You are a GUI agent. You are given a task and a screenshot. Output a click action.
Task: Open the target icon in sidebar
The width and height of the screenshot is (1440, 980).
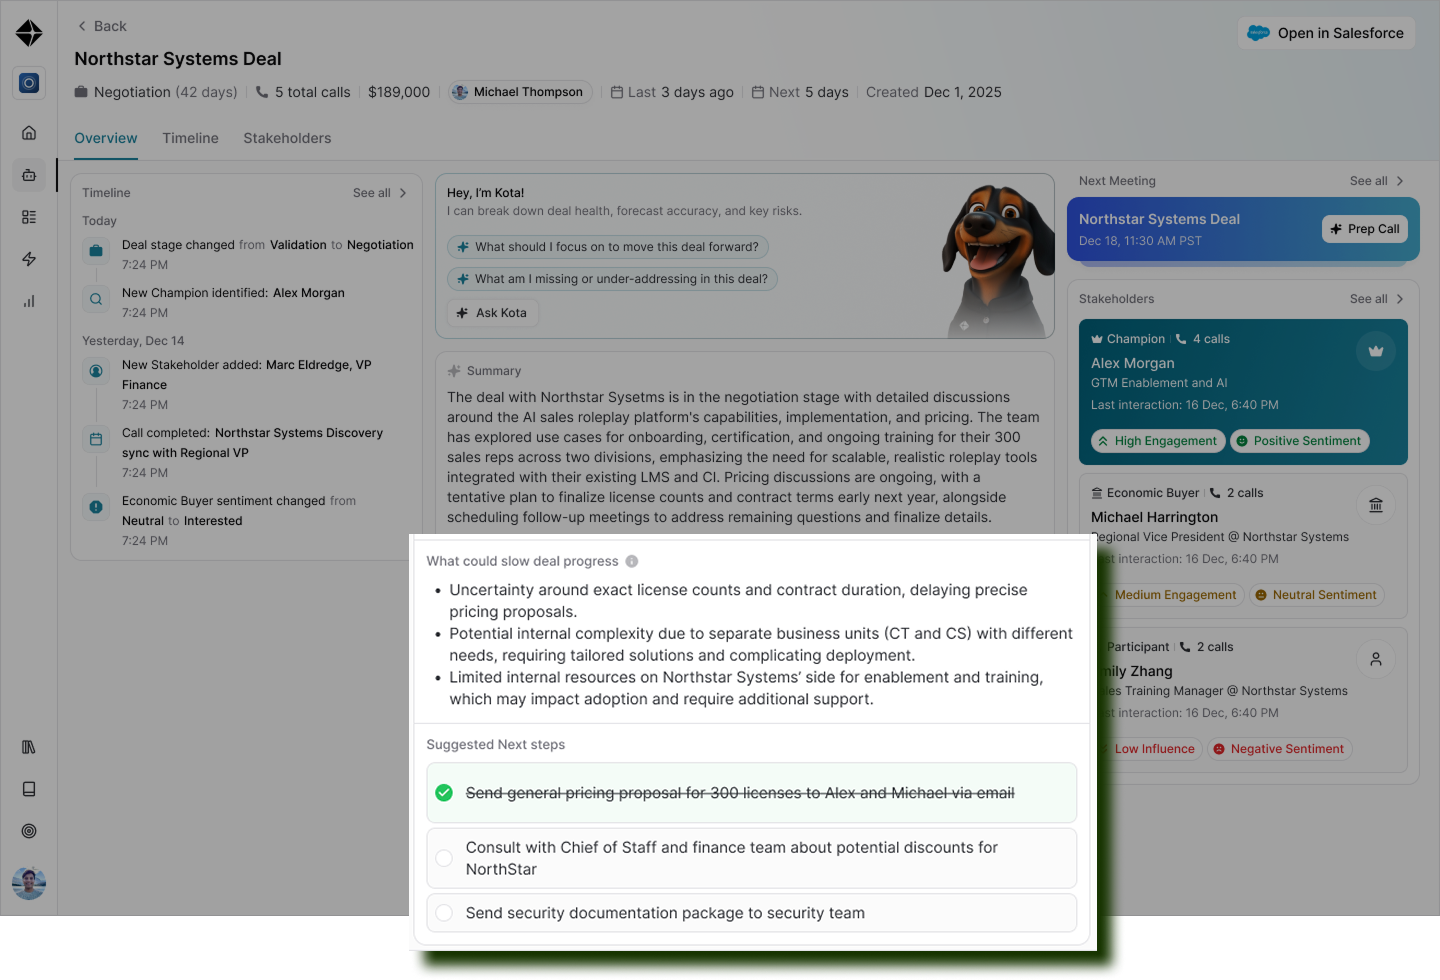click(x=29, y=831)
